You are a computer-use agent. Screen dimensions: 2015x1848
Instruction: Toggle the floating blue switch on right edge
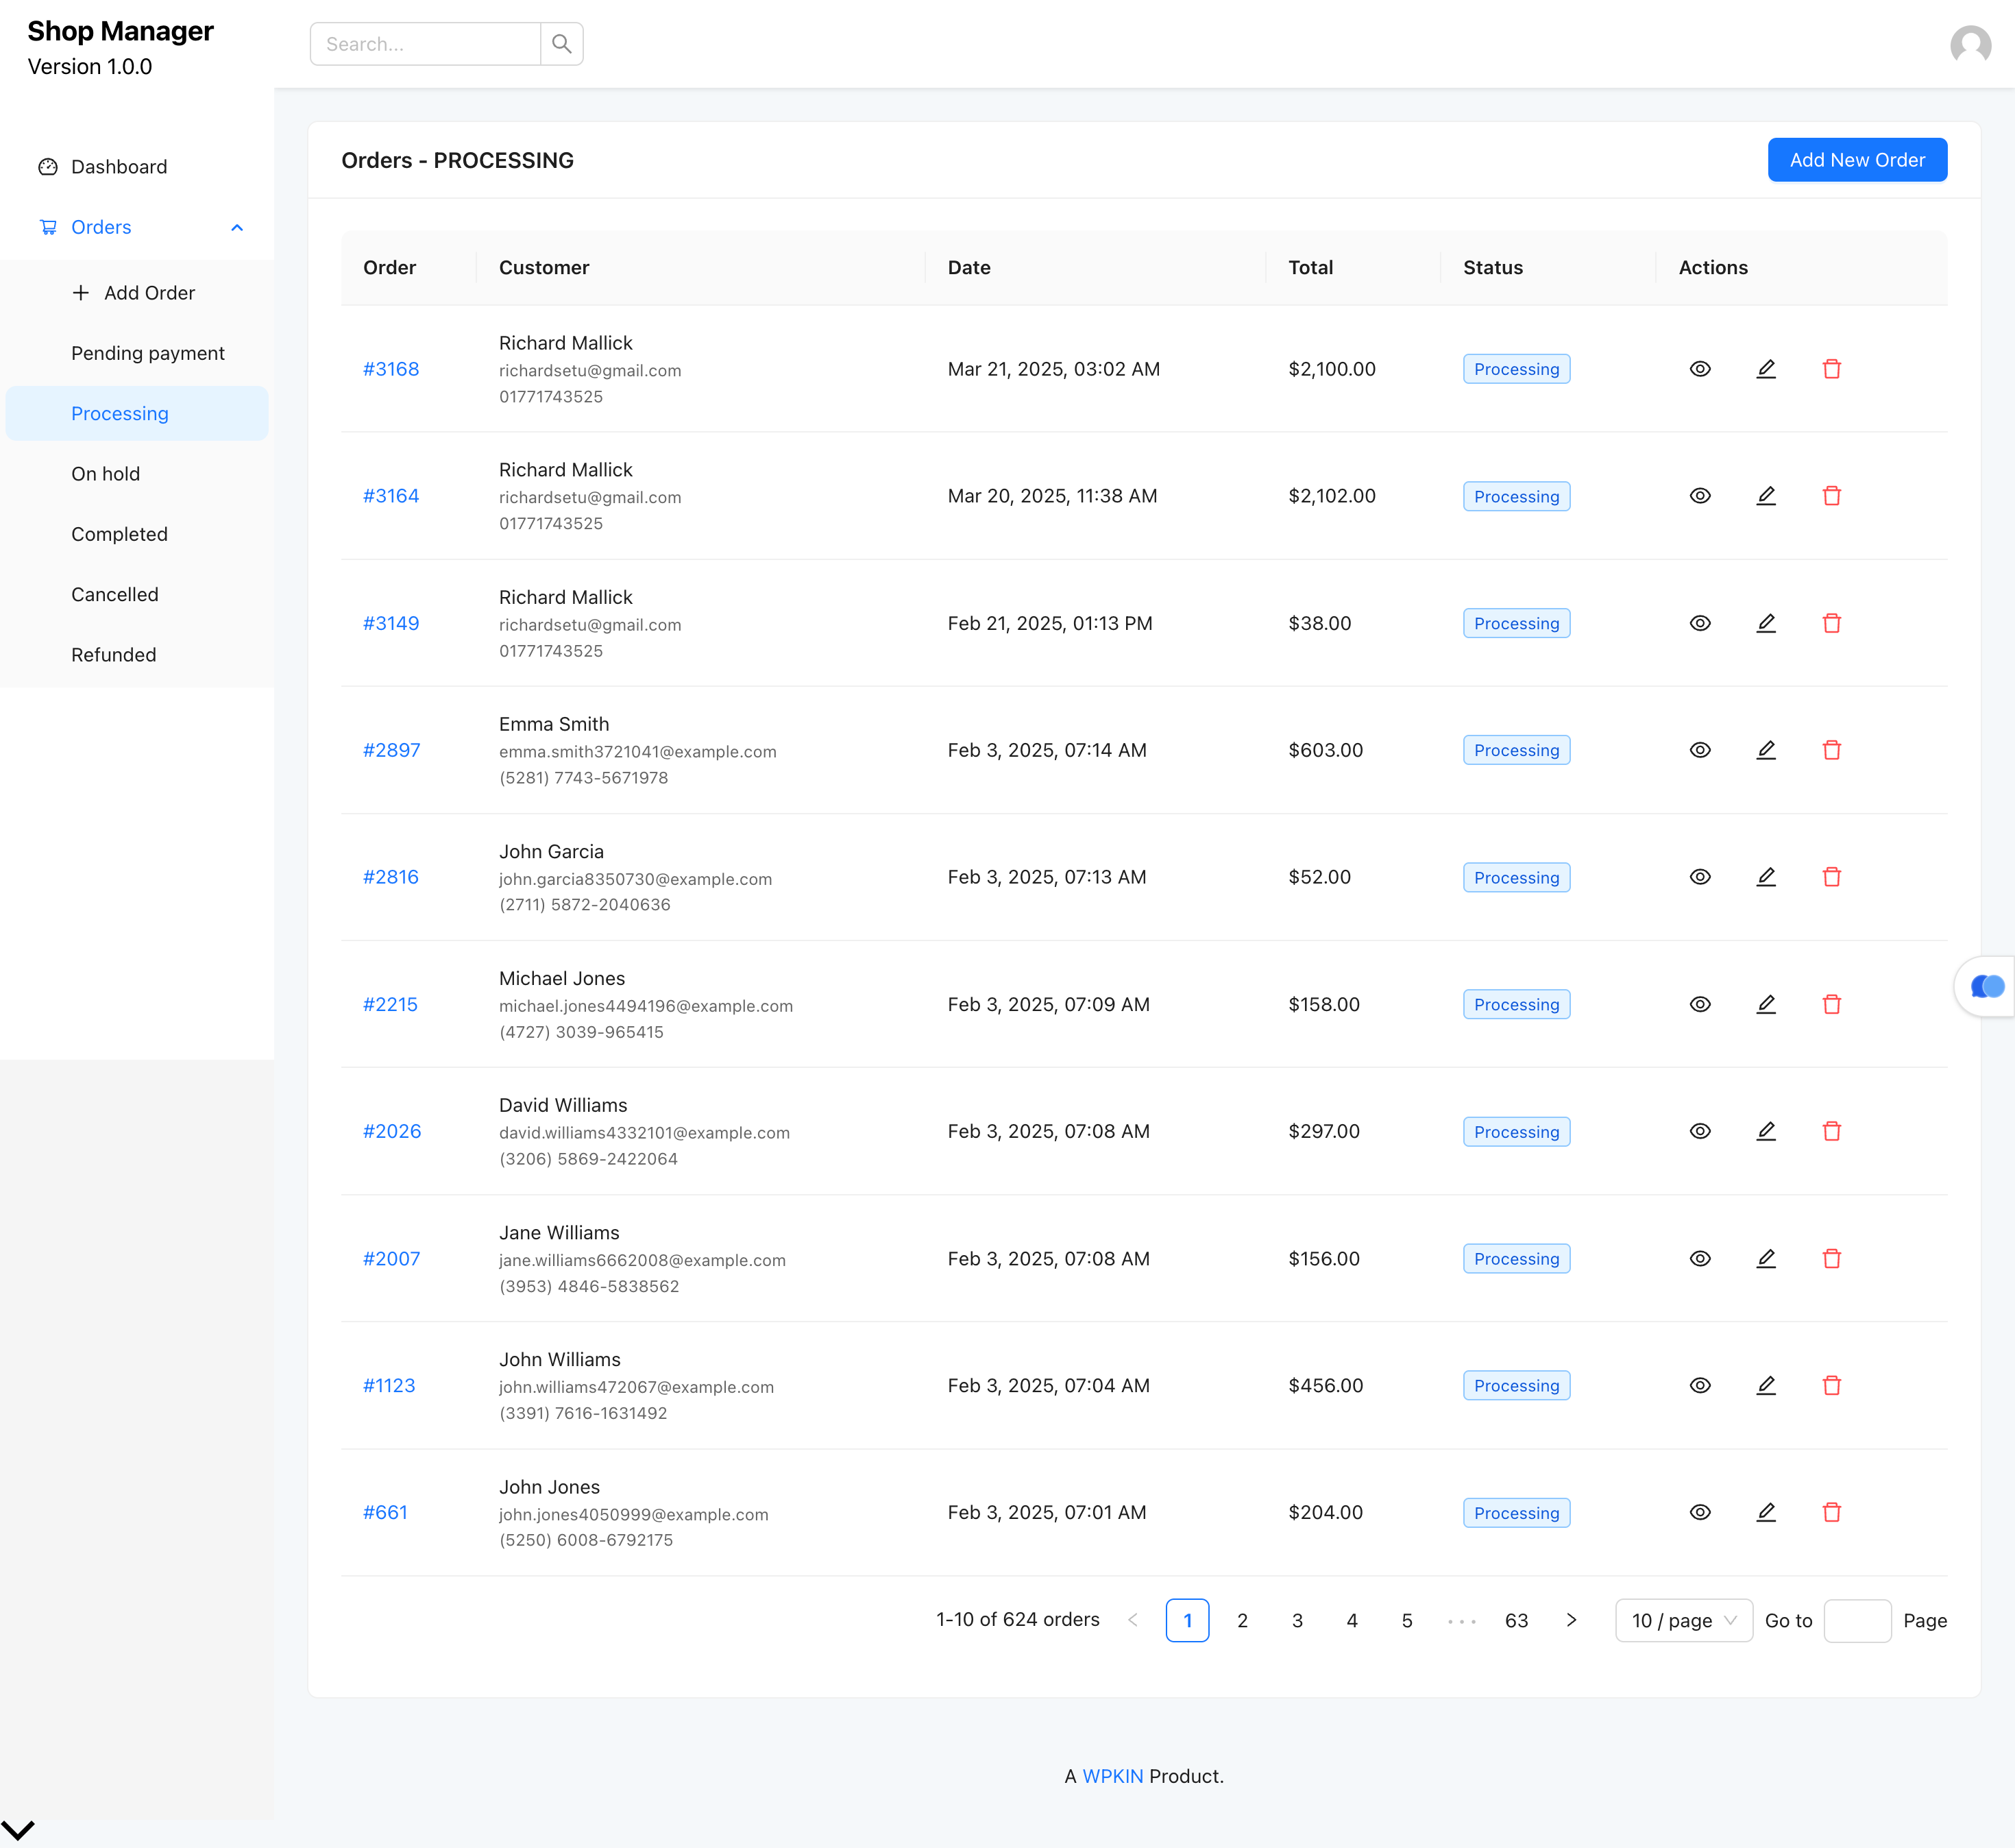tap(1987, 987)
